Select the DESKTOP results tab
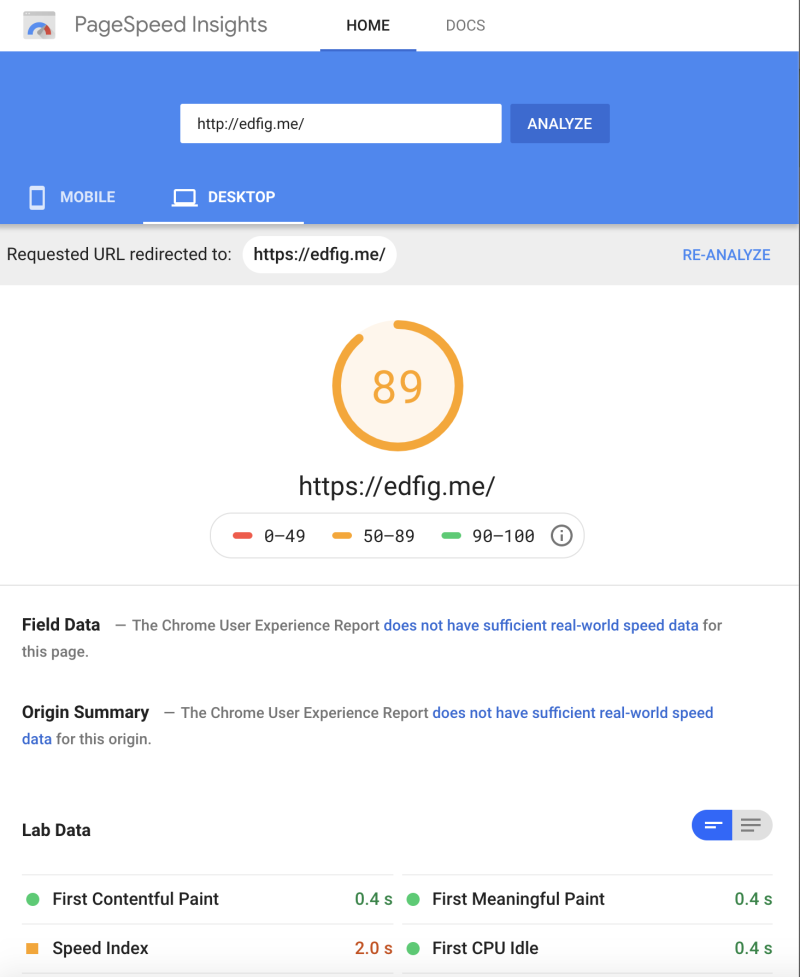 point(224,197)
